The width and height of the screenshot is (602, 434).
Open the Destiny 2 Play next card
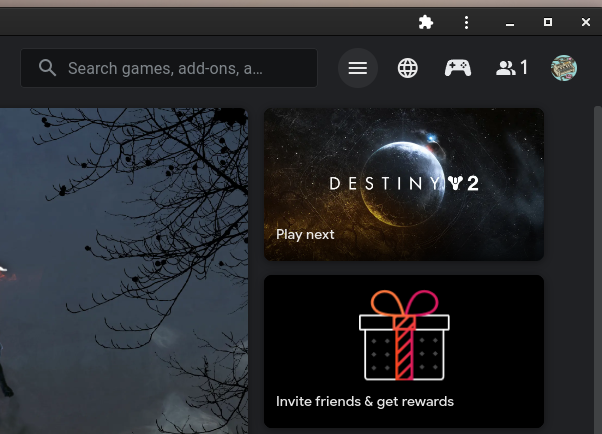click(404, 184)
